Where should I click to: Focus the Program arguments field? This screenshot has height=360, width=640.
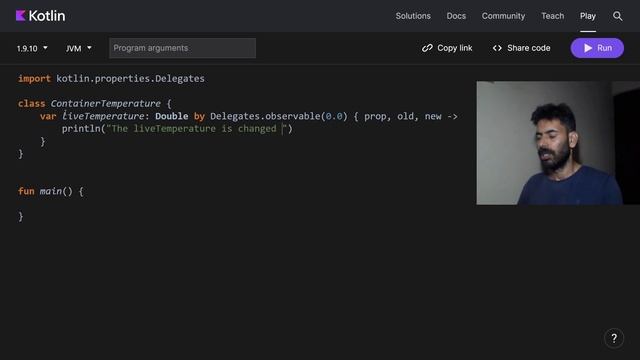[x=182, y=48]
